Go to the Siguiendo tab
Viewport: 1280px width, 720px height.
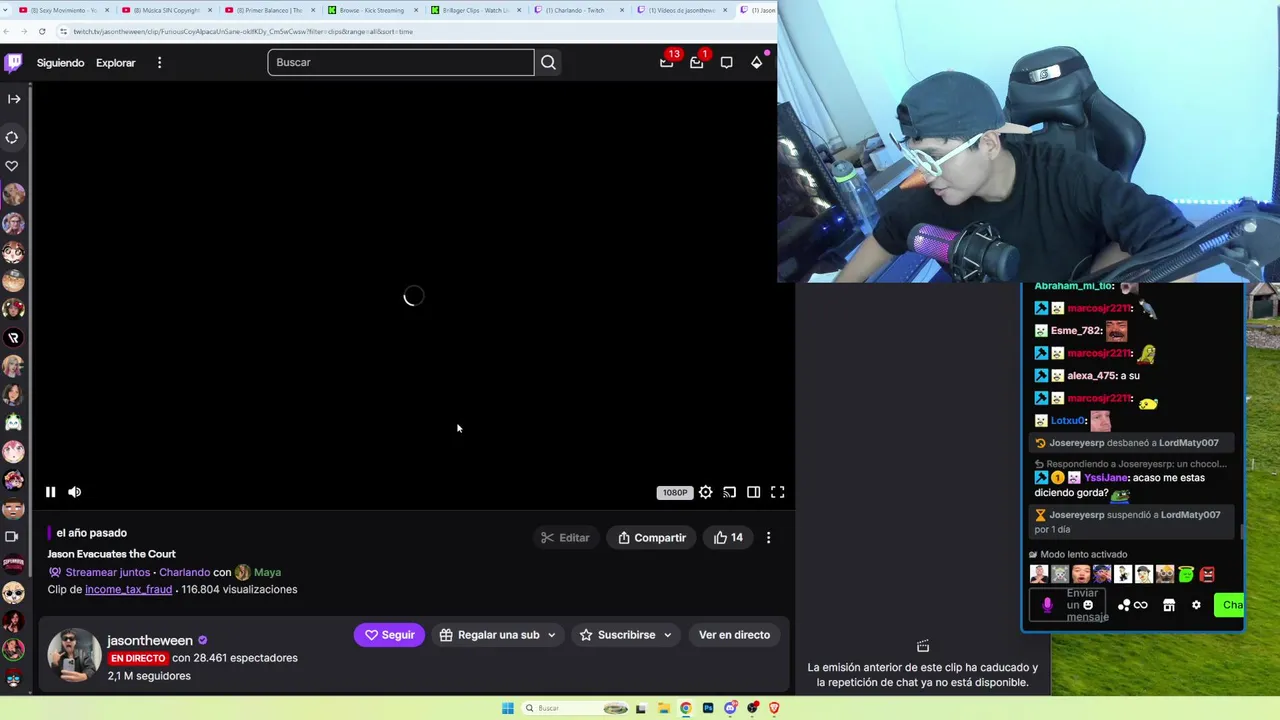coord(60,63)
